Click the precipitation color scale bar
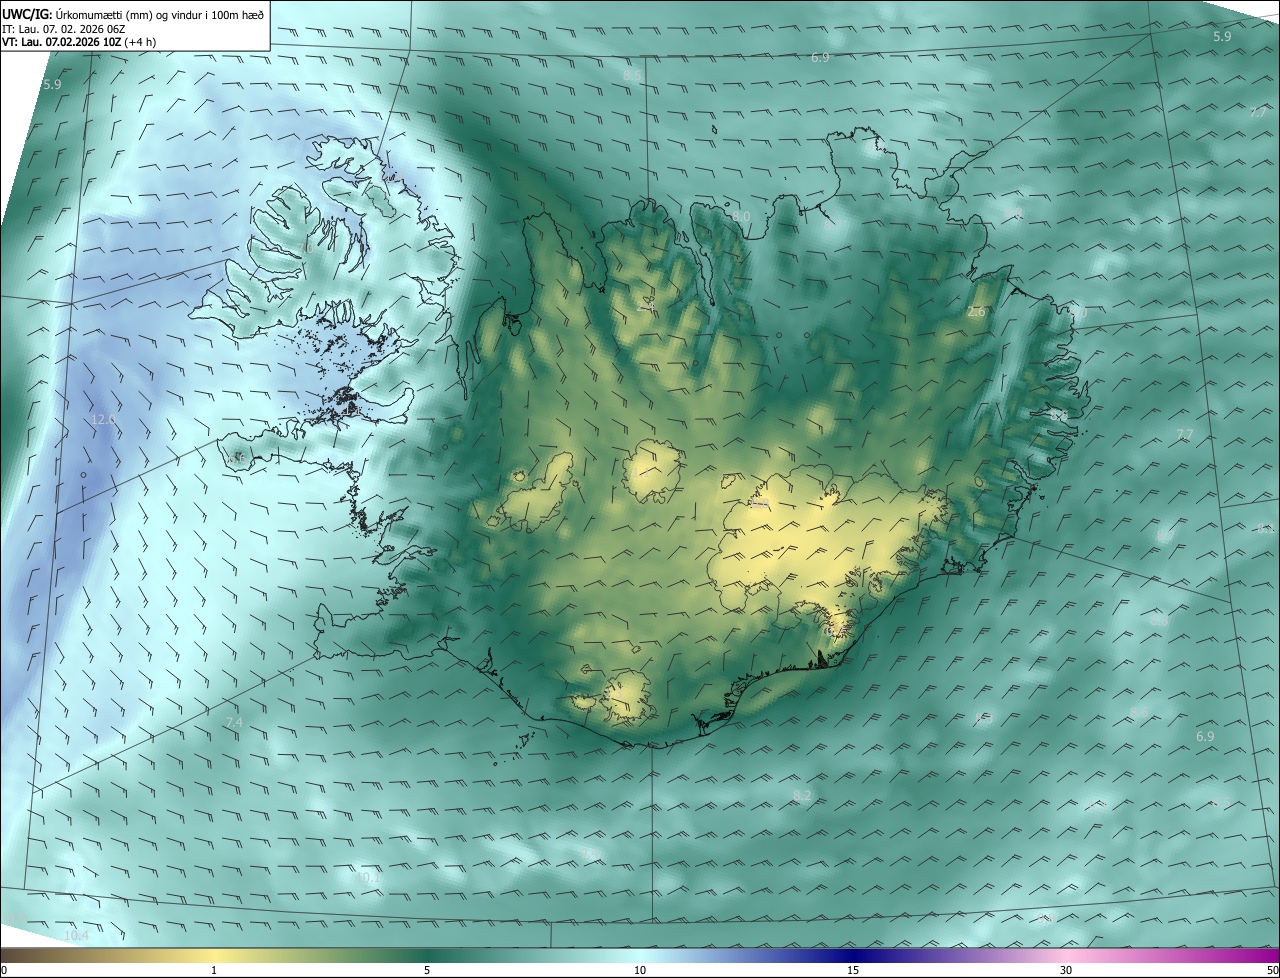 tap(640, 955)
